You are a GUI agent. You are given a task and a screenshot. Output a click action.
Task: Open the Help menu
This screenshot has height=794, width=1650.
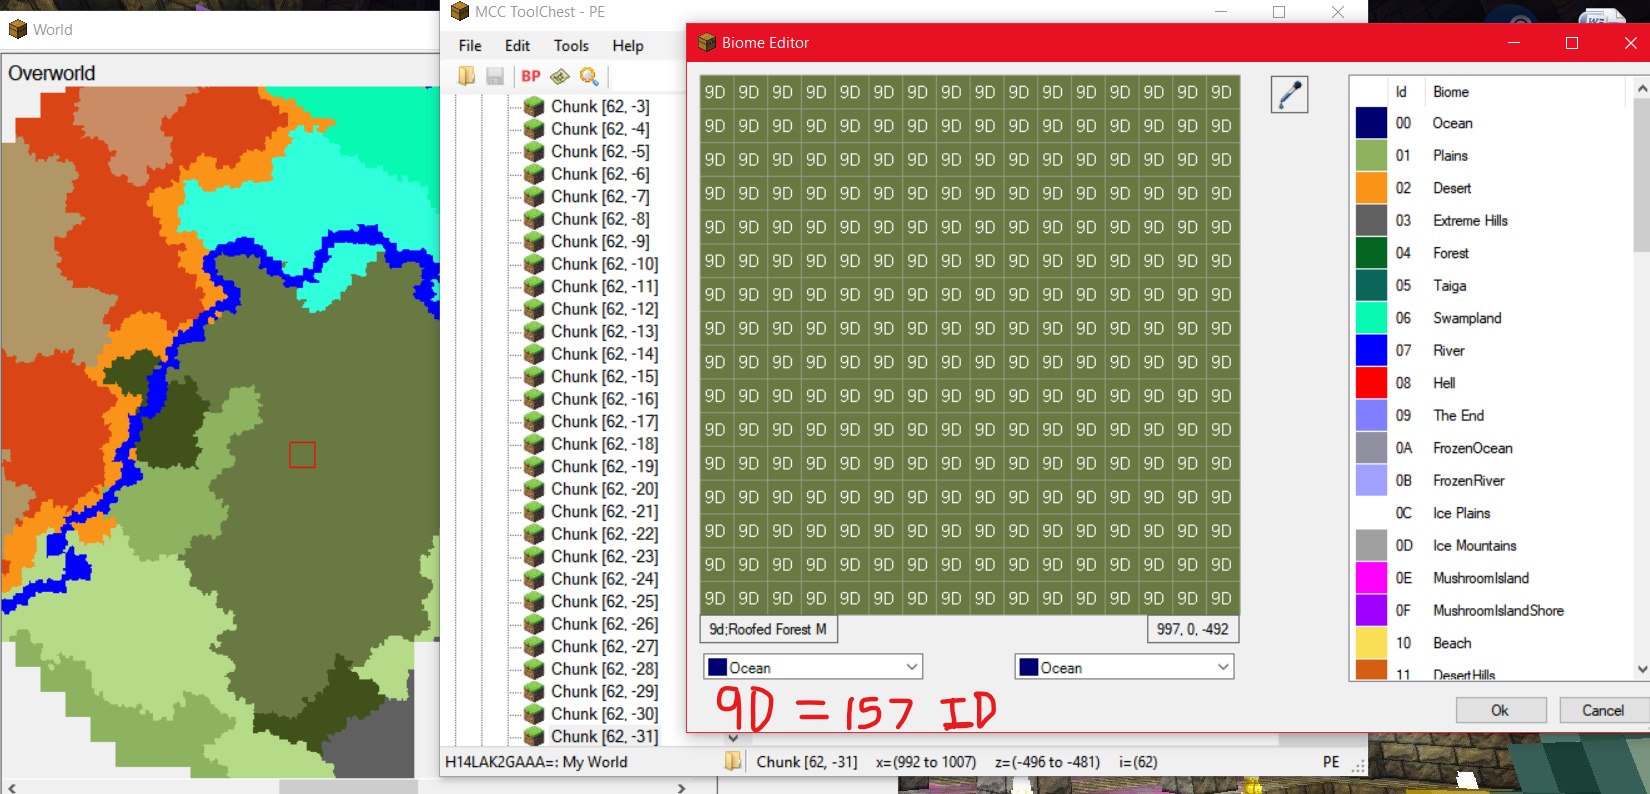point(628,46)
